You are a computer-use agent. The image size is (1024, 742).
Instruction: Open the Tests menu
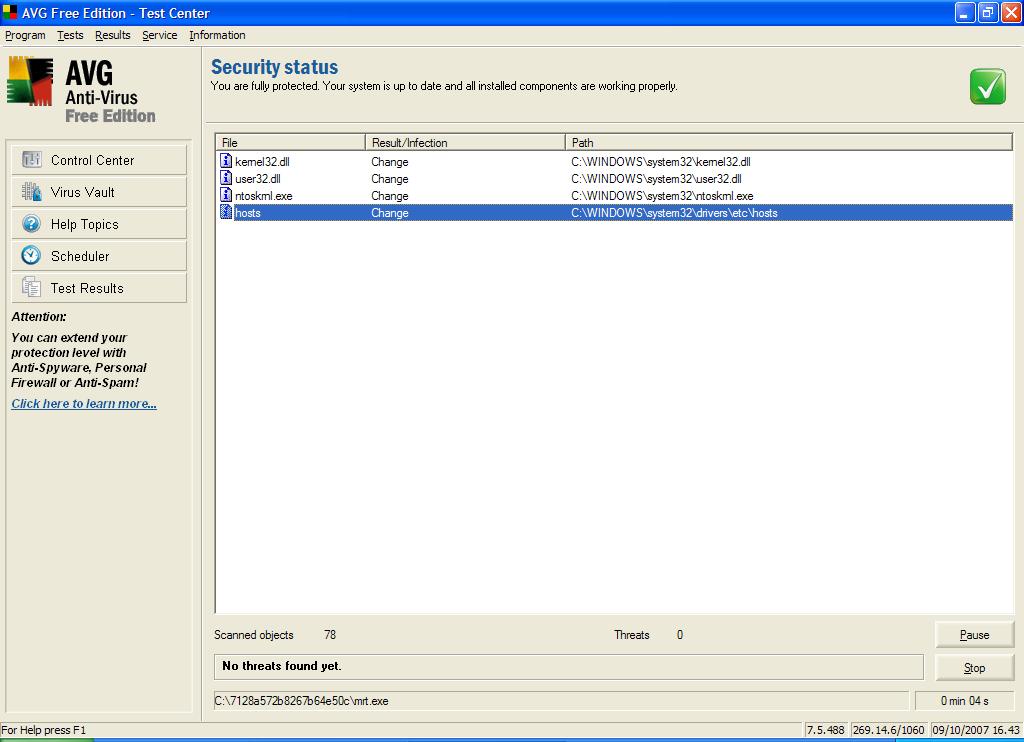70,35
